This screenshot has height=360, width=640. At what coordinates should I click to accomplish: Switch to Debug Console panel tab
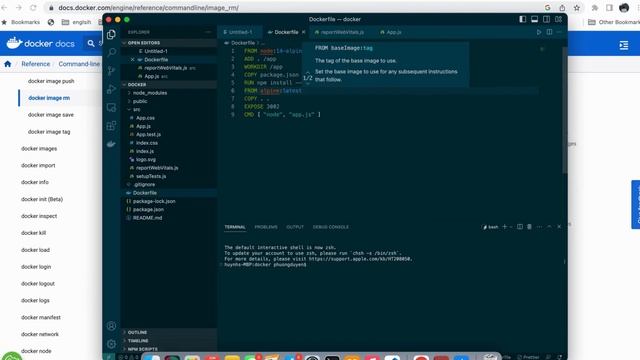tap(331, 227)
